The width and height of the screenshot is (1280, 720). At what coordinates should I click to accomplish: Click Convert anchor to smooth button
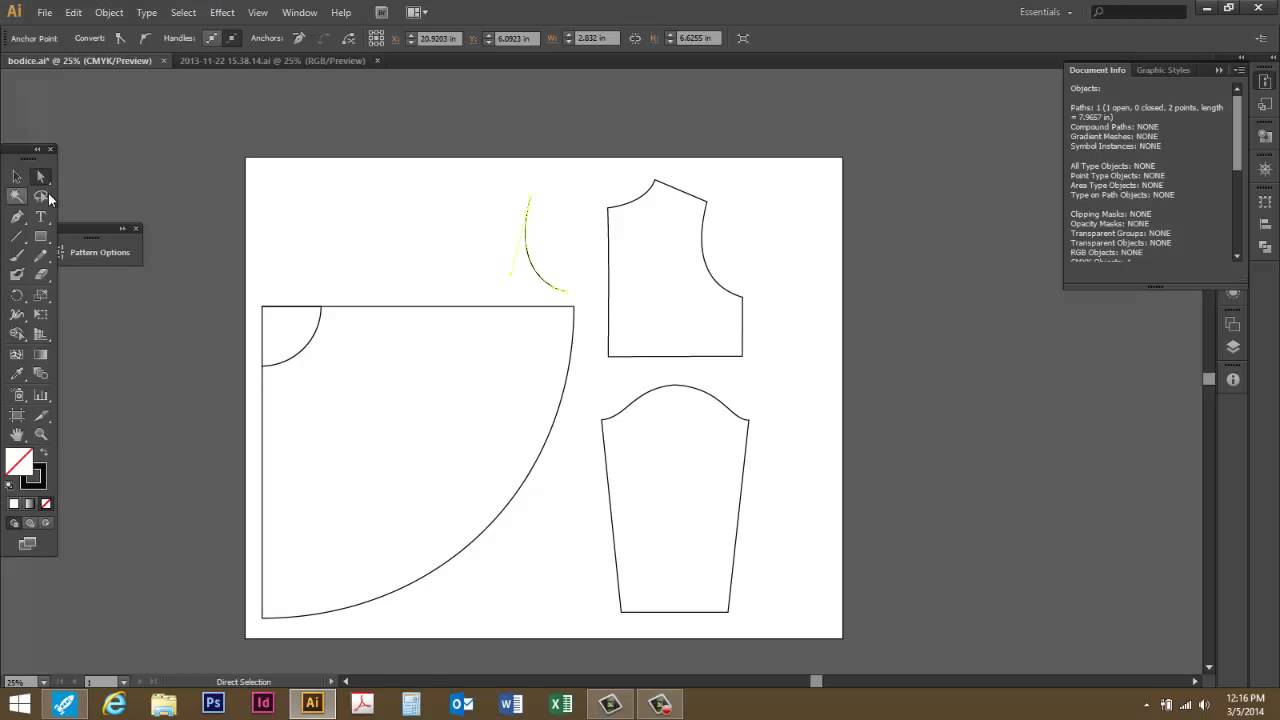click(145, 38)
